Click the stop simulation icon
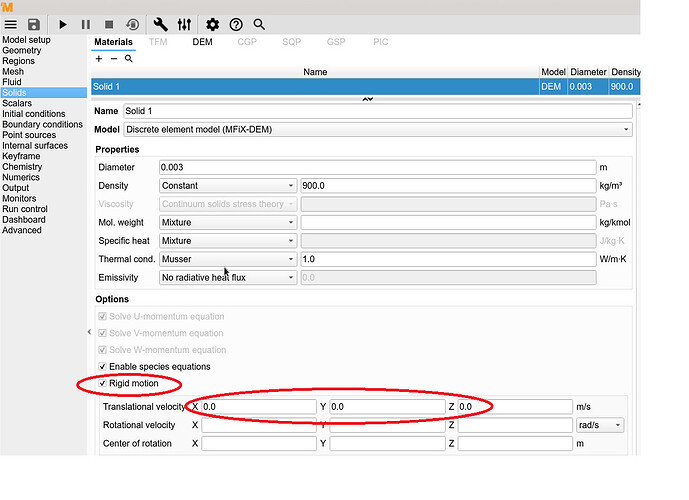The width and height of the screenshot is (689, 500). [109, 23]
